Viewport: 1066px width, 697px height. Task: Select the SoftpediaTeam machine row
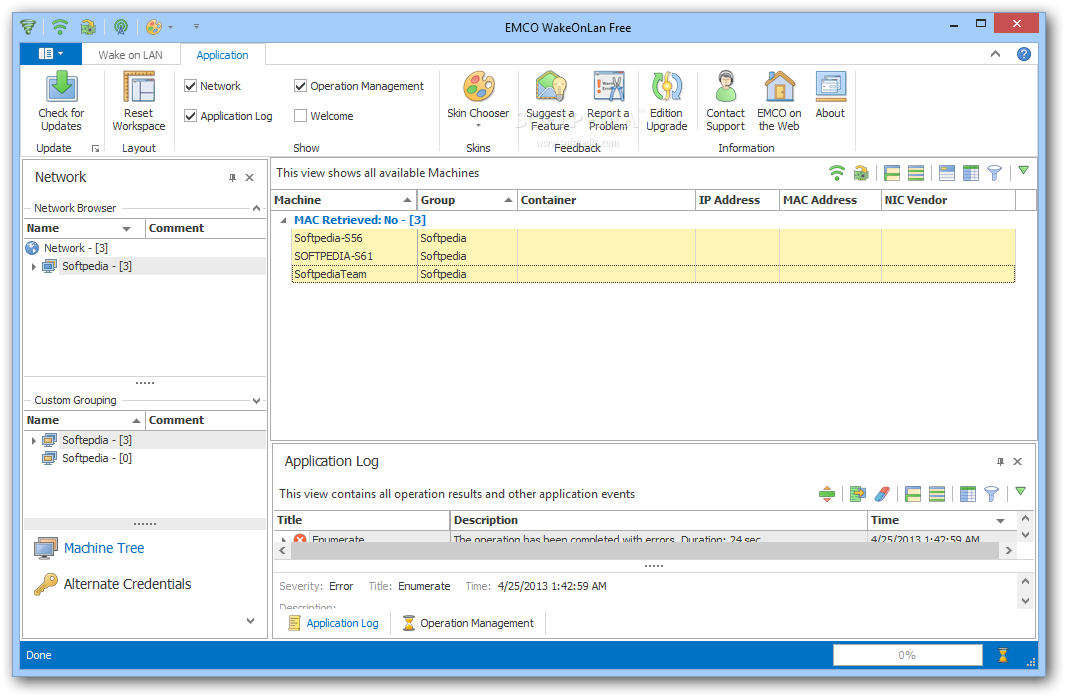[x=653, y=274]
